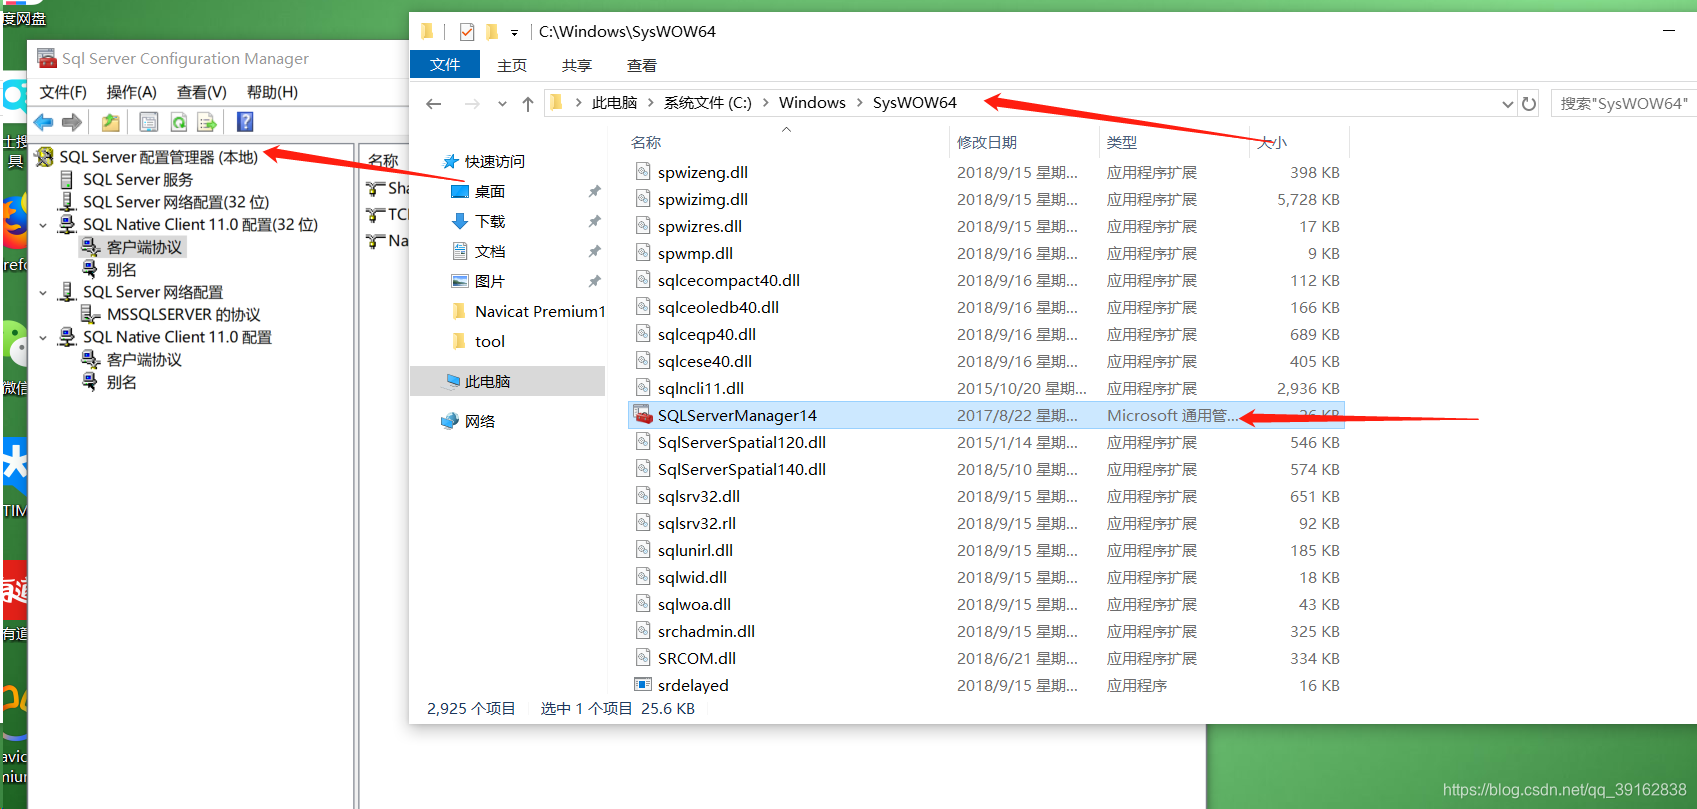Click Refresh icon in Configuration Manager toolbar
The width and height of the screenshot is (1697, 809).
178,122
